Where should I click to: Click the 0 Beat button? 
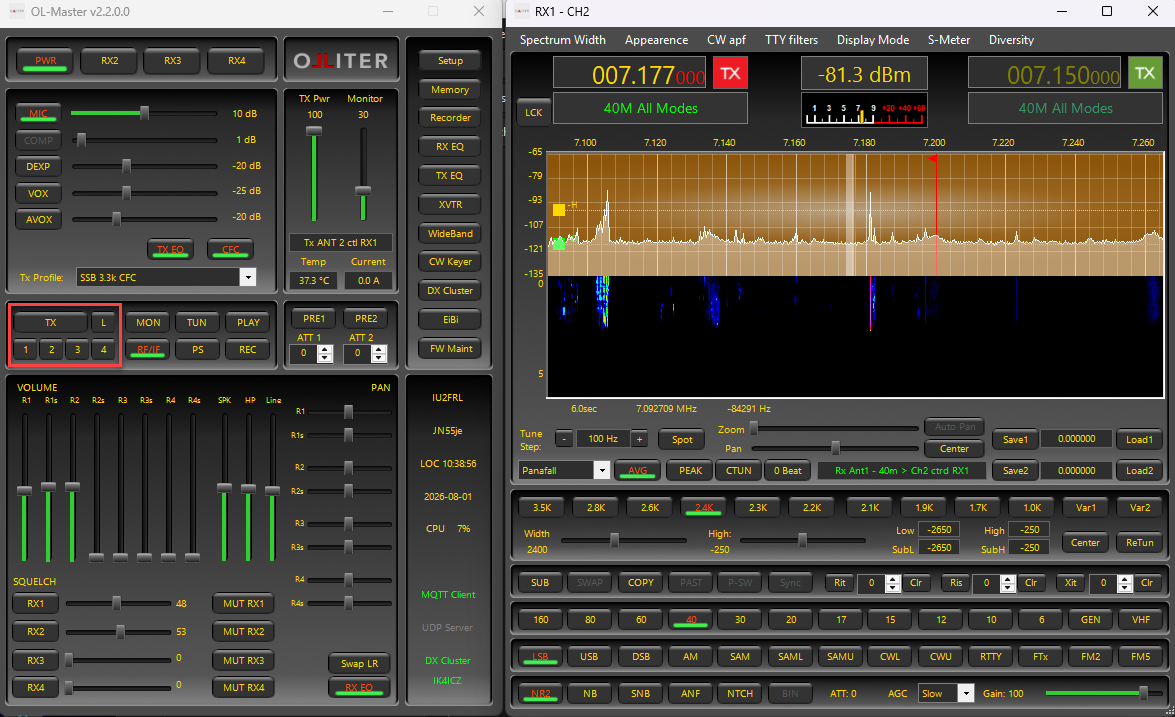[x=788, y=471]
